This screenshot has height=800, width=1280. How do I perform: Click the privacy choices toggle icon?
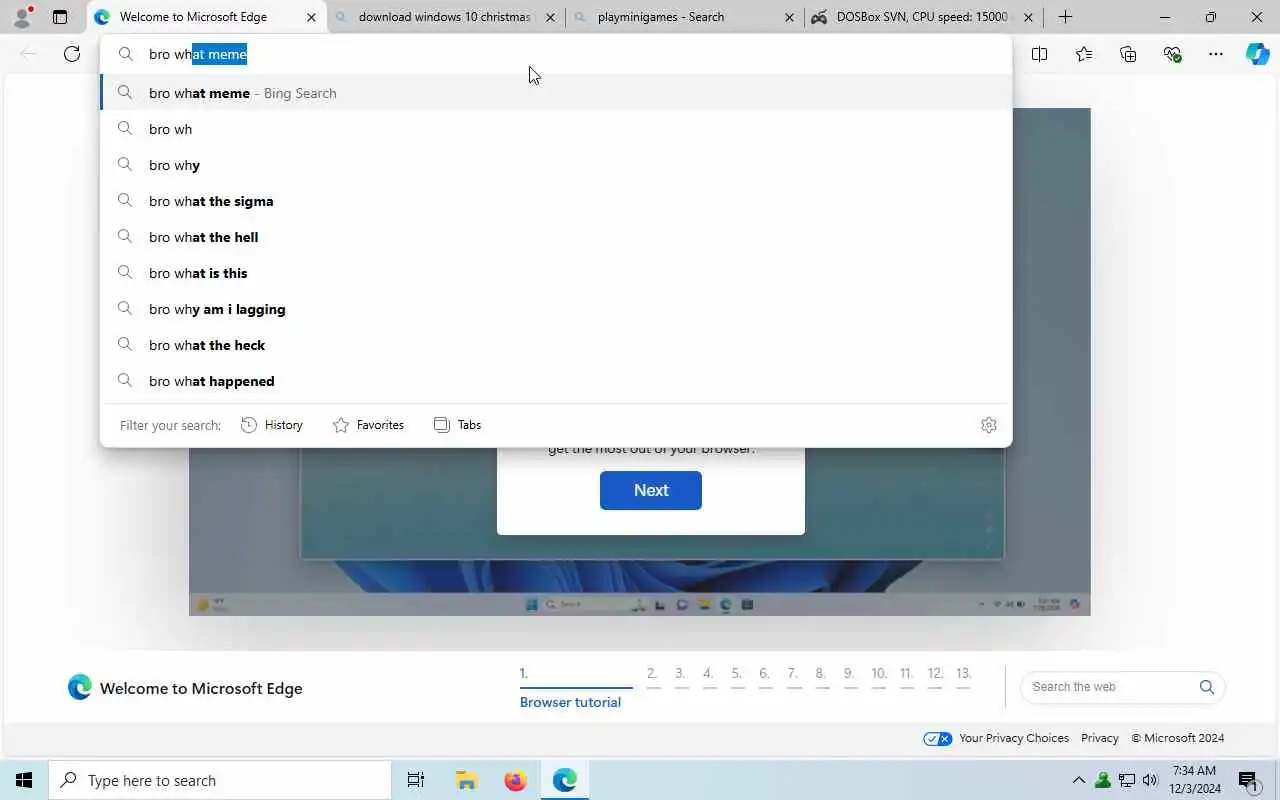tap(938, 738)
